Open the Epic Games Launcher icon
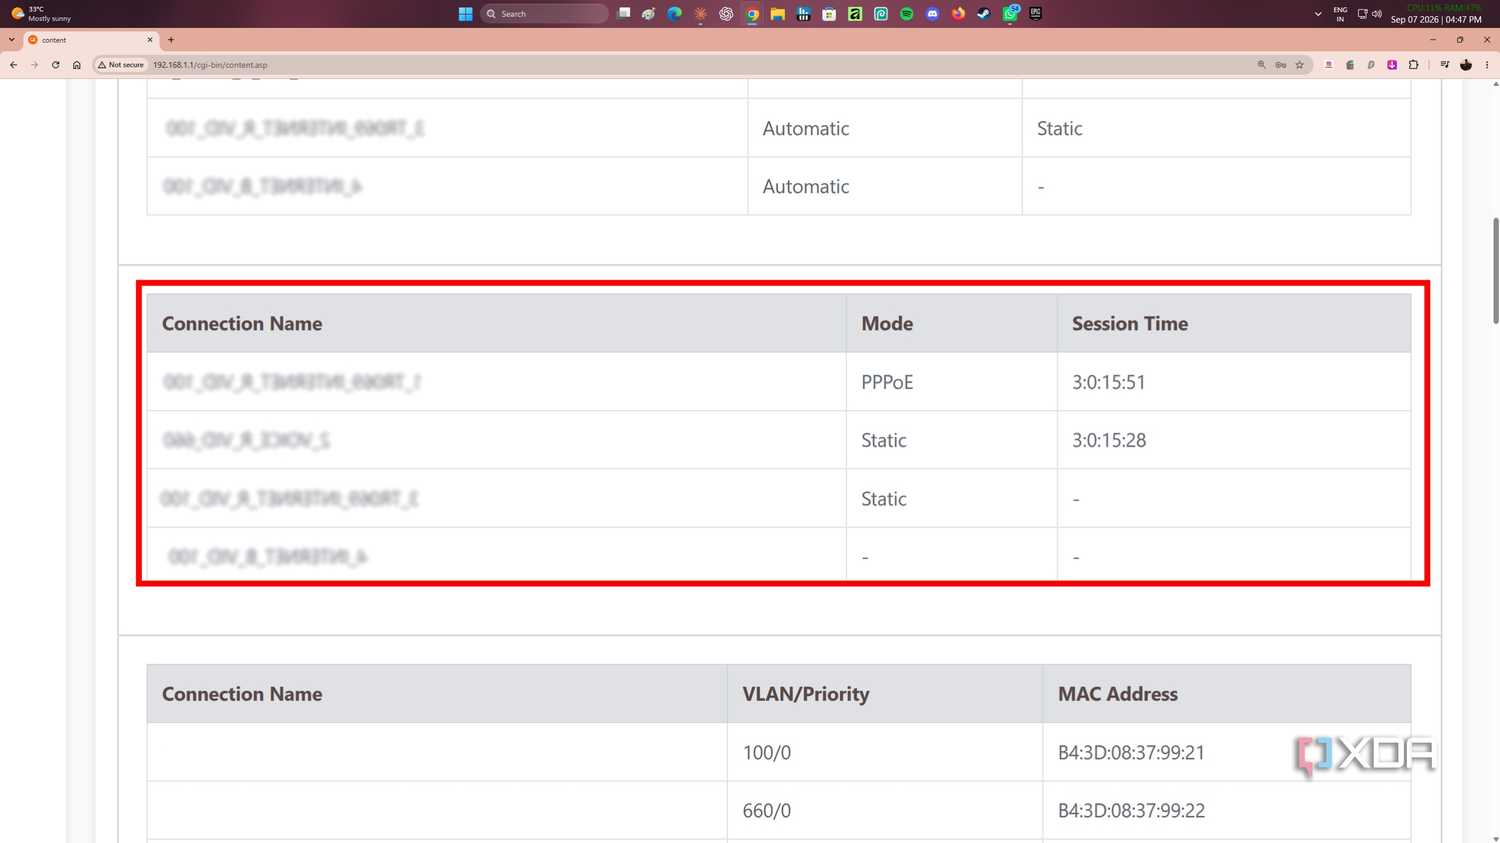The height and width of the screenshot is (843, 1500). tap(1036, 14)
